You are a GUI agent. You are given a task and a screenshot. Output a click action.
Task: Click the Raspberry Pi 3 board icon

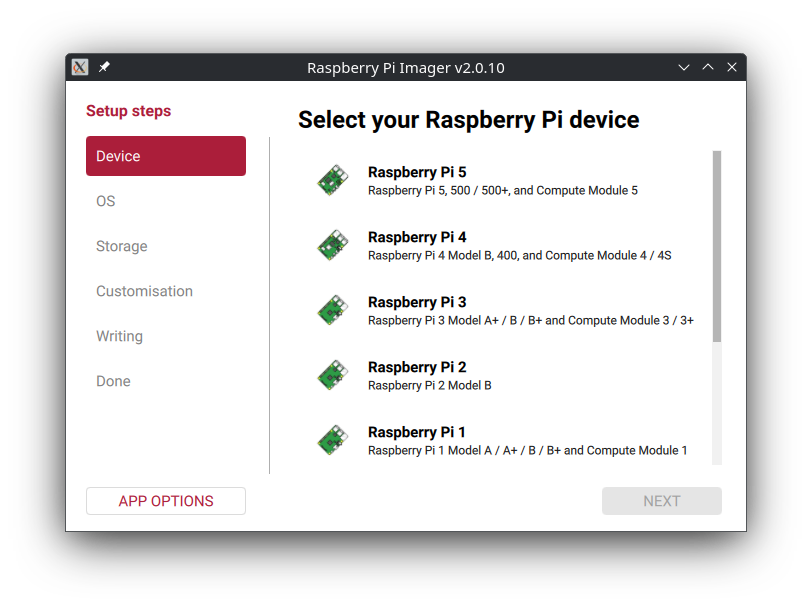(333, 310)
